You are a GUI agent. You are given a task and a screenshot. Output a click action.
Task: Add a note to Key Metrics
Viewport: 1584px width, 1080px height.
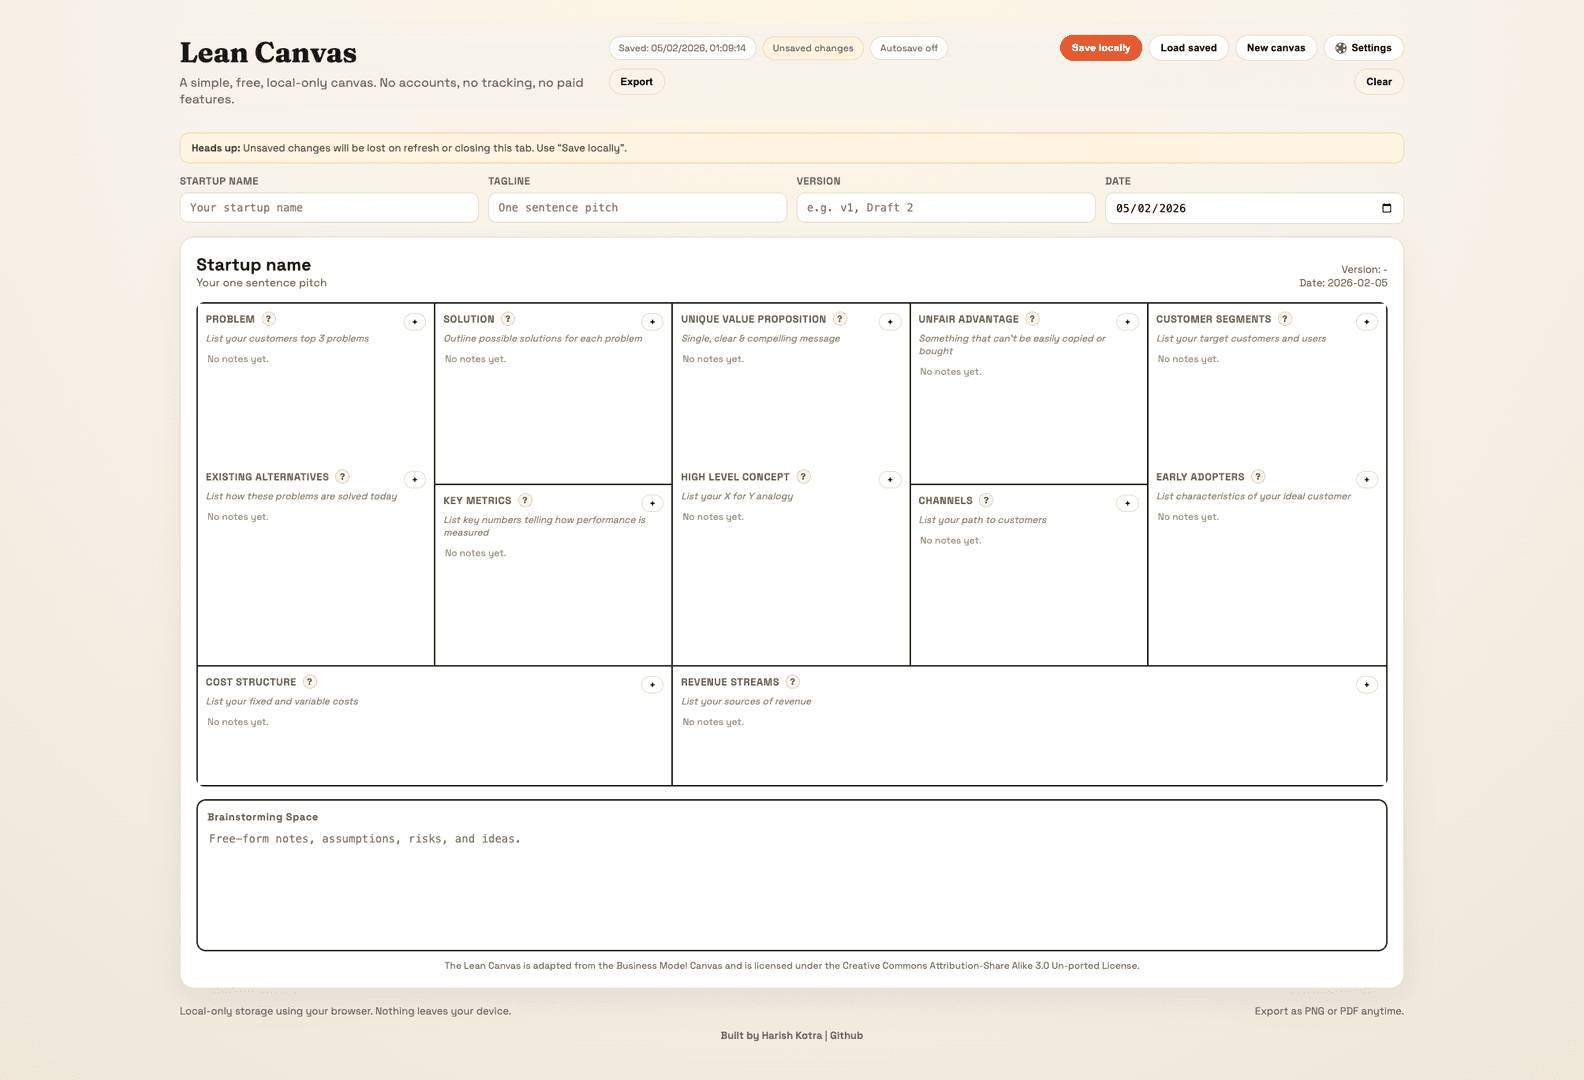pyautogui.click(x=652, y=503)
